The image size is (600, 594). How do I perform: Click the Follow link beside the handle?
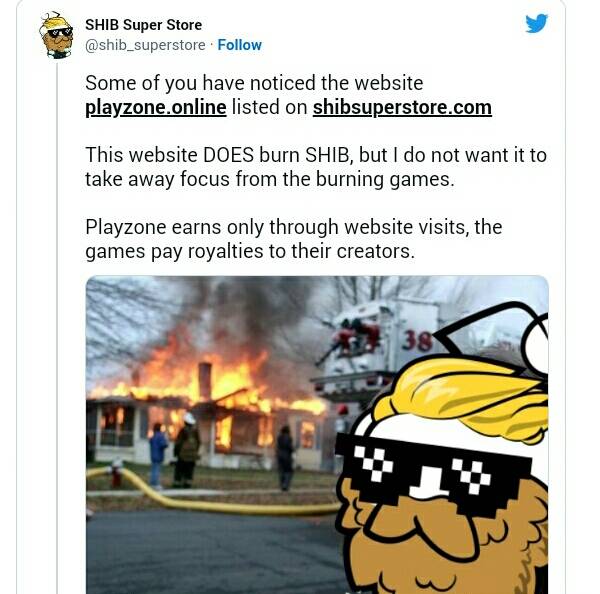[x=240, y=45]
